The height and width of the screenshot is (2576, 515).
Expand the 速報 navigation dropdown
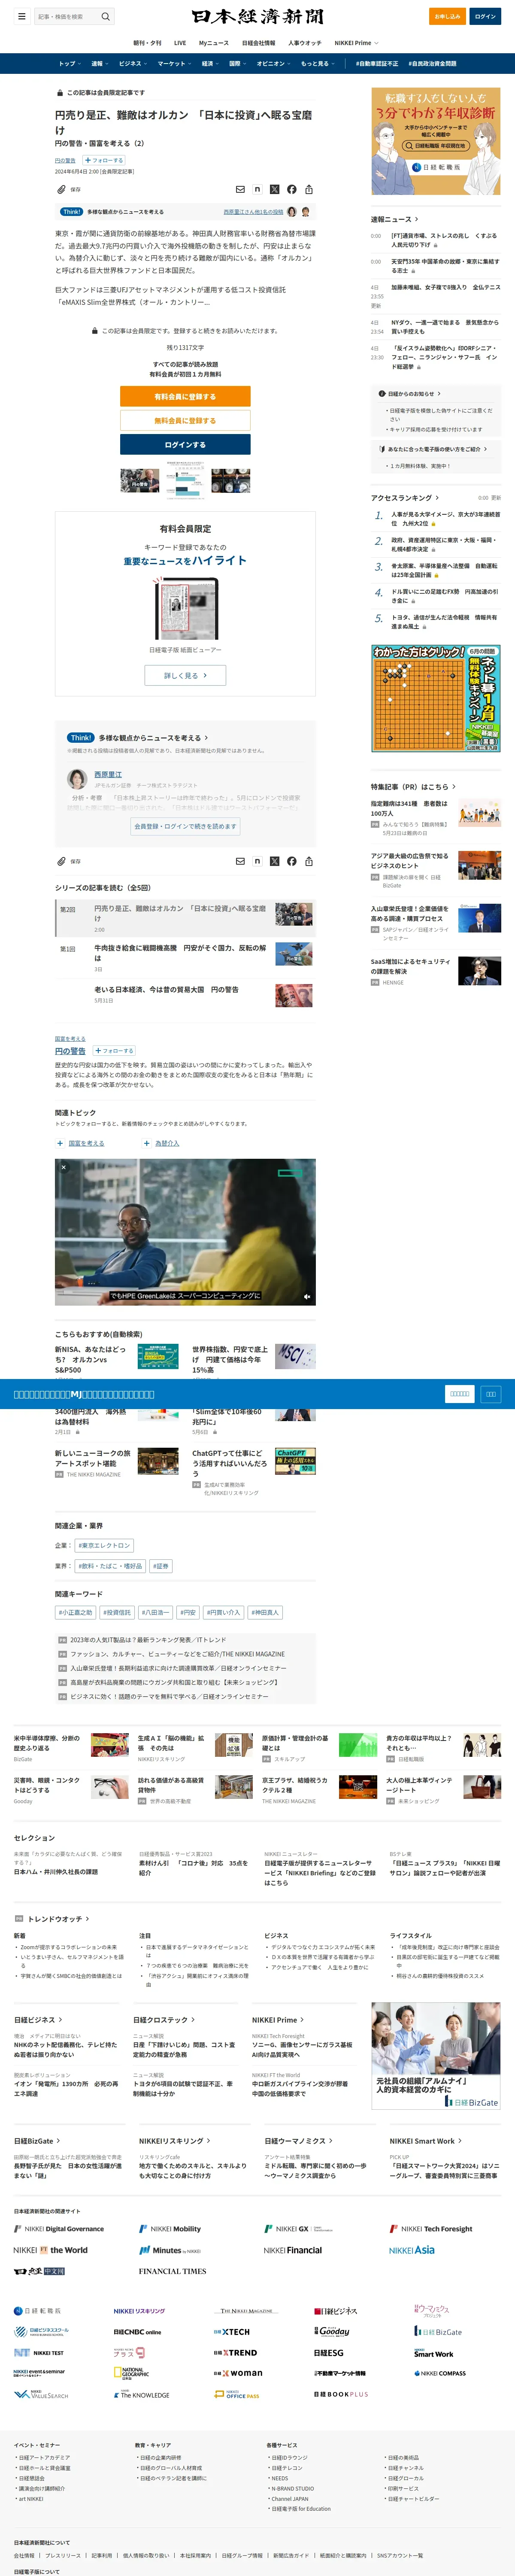click(x=99, y=63)
